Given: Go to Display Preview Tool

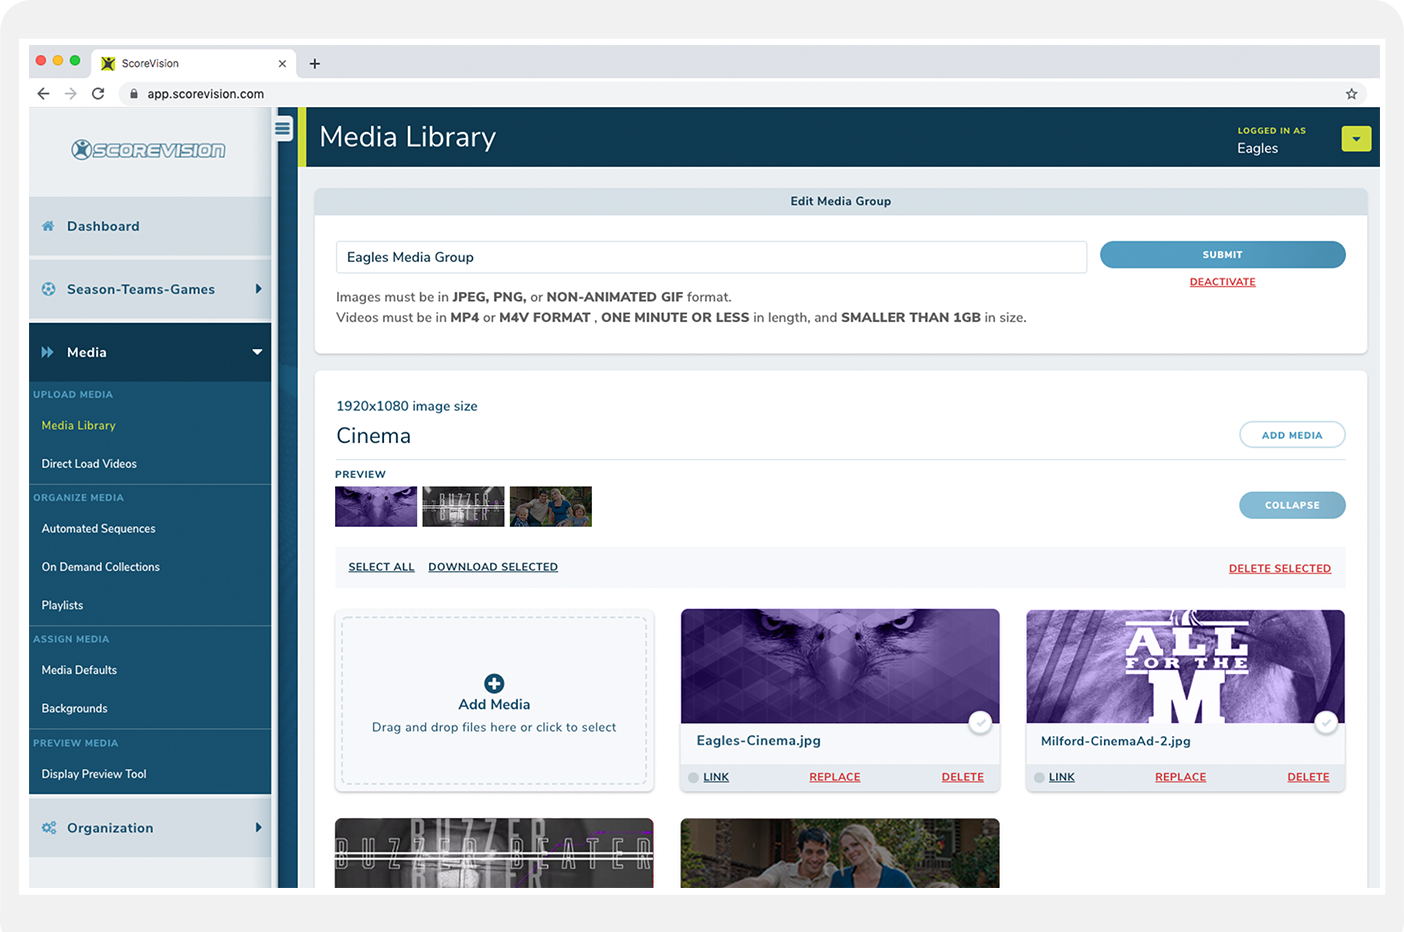Looking at the screenshot, I should tap(94, 774).
